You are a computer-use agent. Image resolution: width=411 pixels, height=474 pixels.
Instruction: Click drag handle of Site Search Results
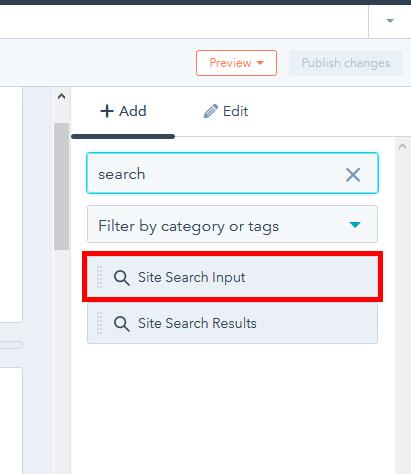99,323
